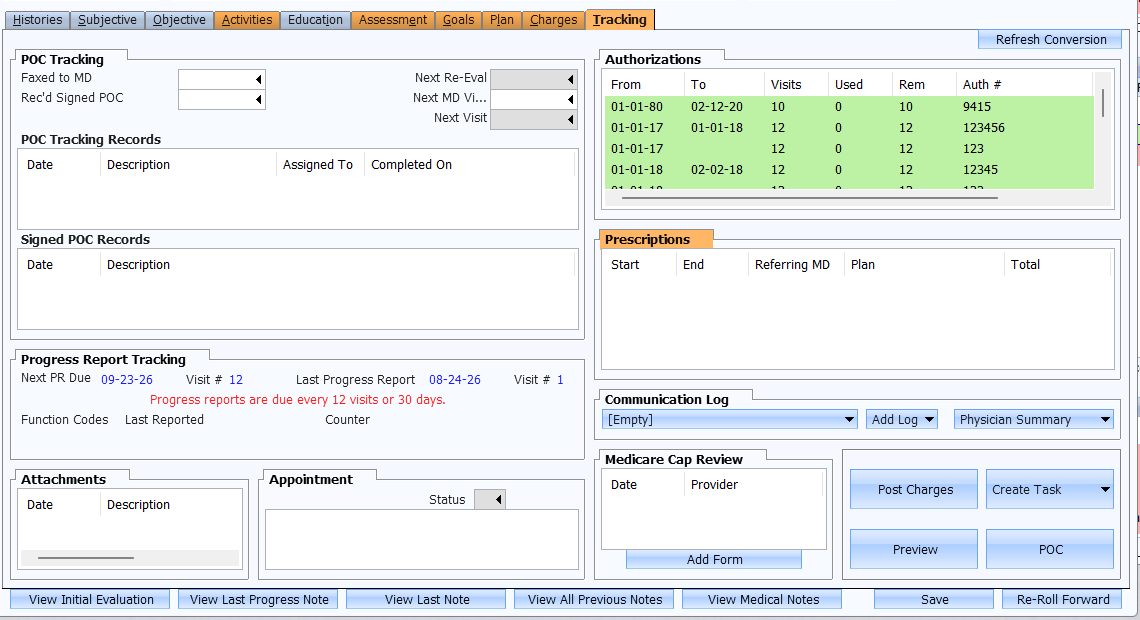
Task: Click View All Previous Notes button
Action: tap(595, 600)
